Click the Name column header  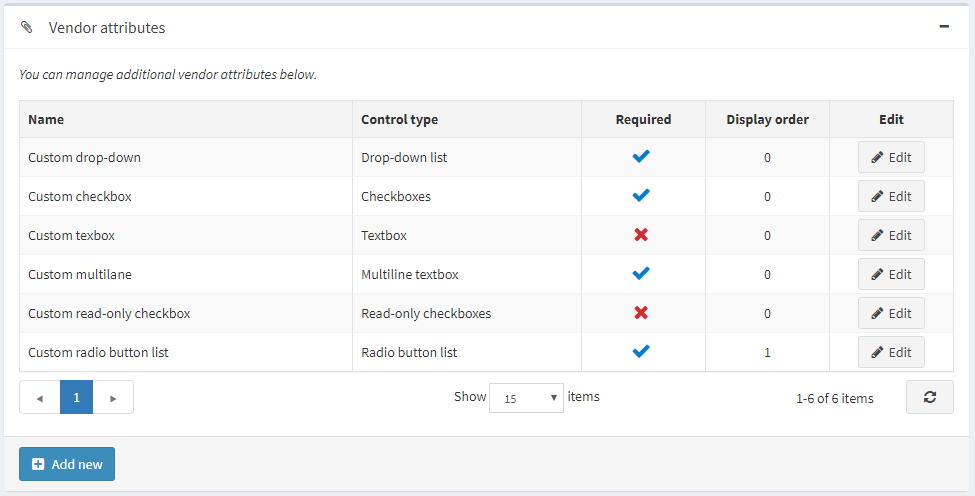(x=46, y=120)
